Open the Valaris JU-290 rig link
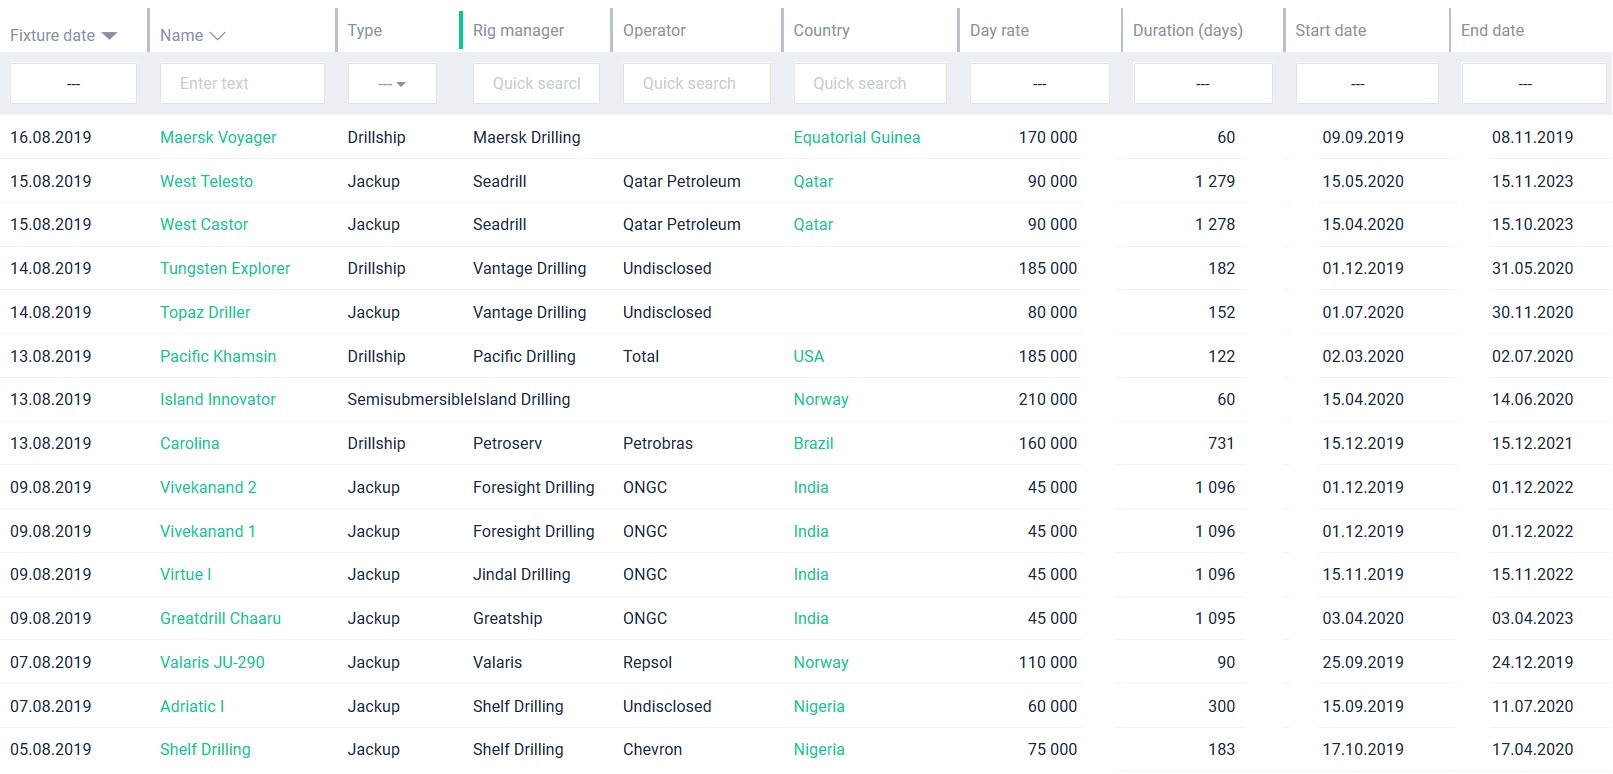Viewport: 1613px width, 774px height. pyautogui.click(x=212, y=663)
